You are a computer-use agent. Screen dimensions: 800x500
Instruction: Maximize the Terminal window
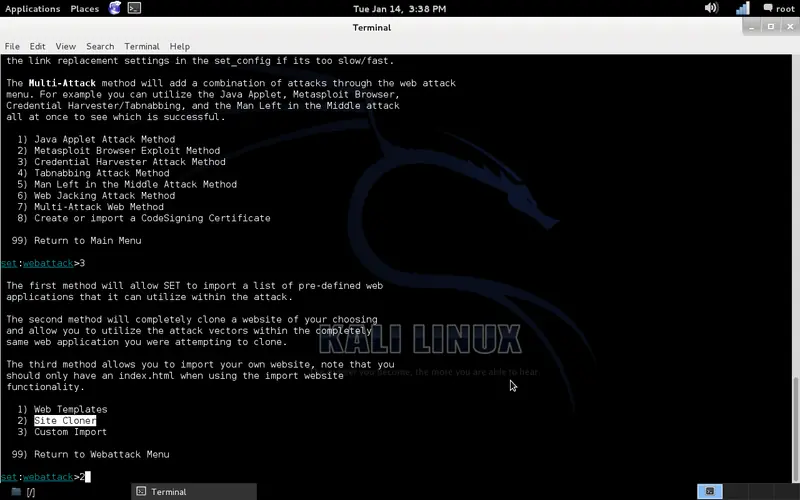click(771, 27)
